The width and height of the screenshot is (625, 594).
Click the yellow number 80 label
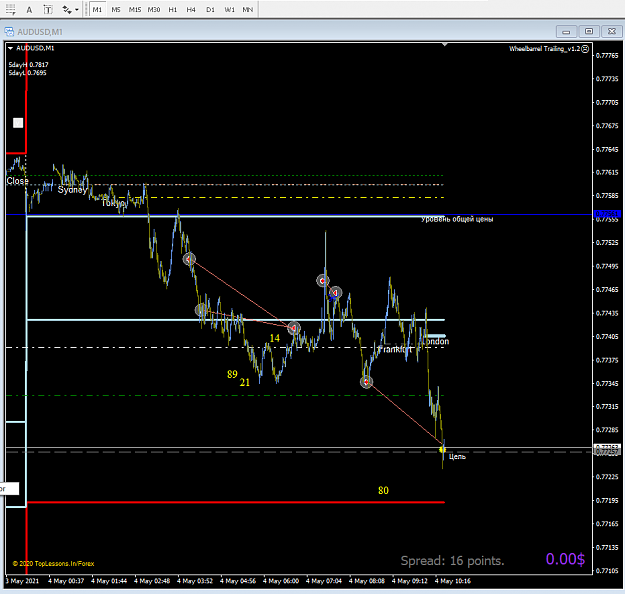coord(383,490)
